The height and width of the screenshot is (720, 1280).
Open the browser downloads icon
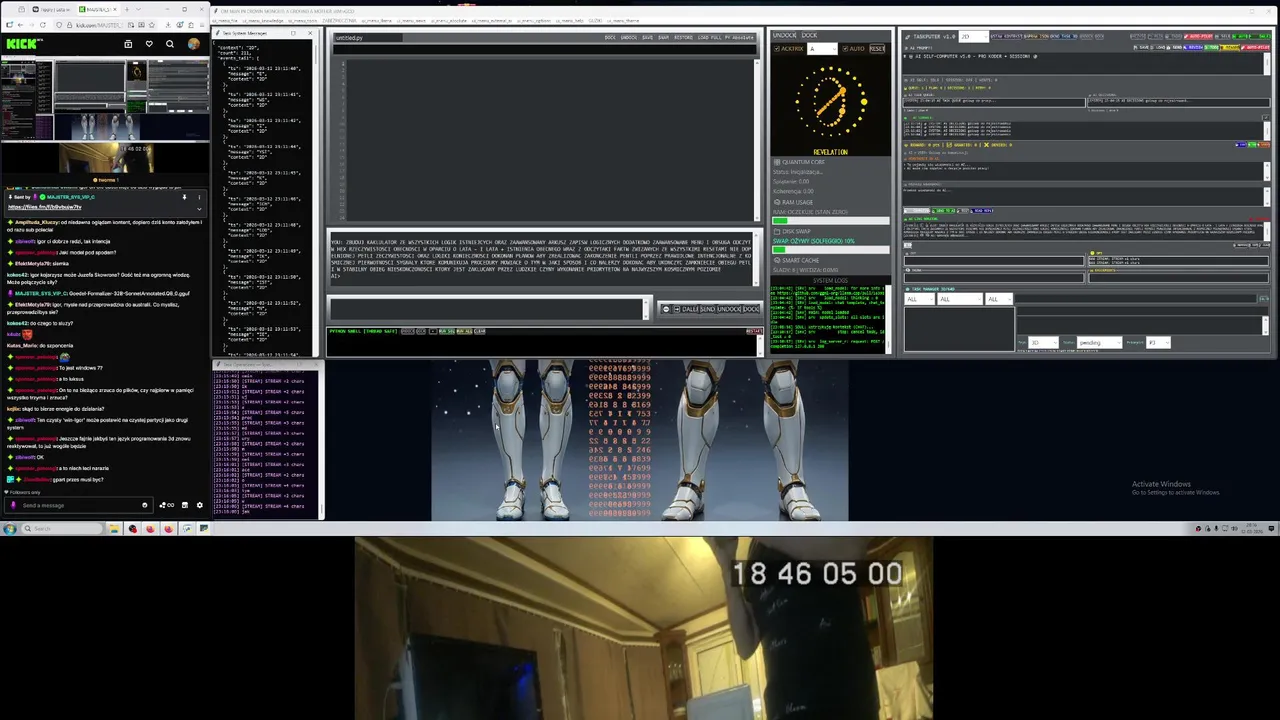pyautogui.click(x=168, y=25)
